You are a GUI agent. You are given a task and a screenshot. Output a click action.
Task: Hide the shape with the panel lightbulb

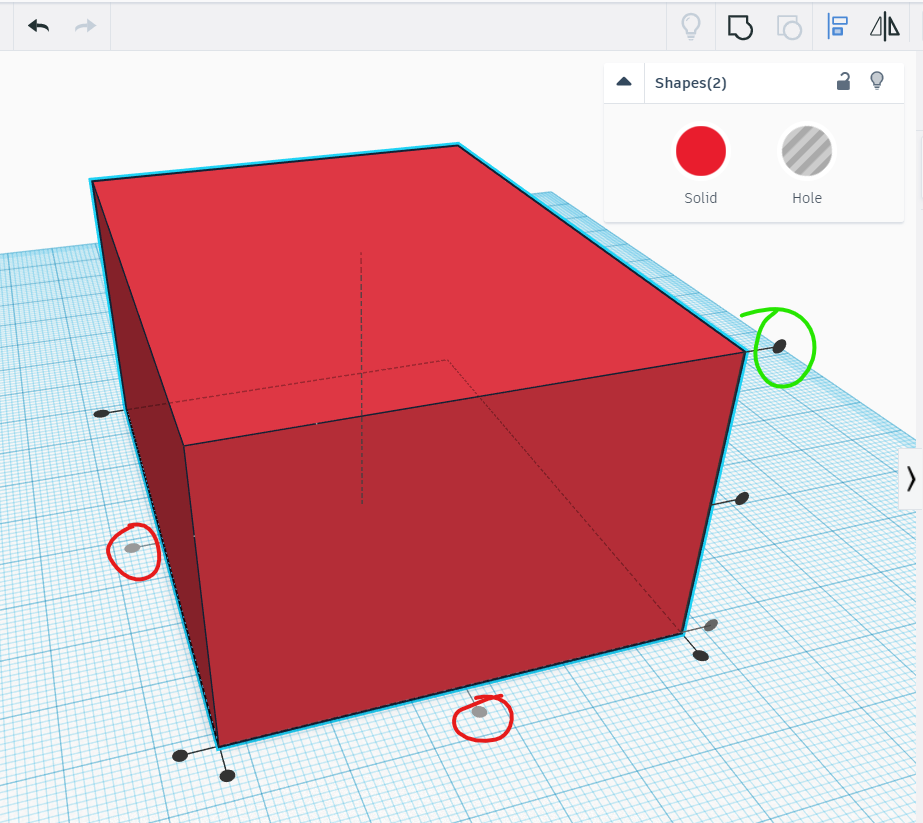pos(879,82)
